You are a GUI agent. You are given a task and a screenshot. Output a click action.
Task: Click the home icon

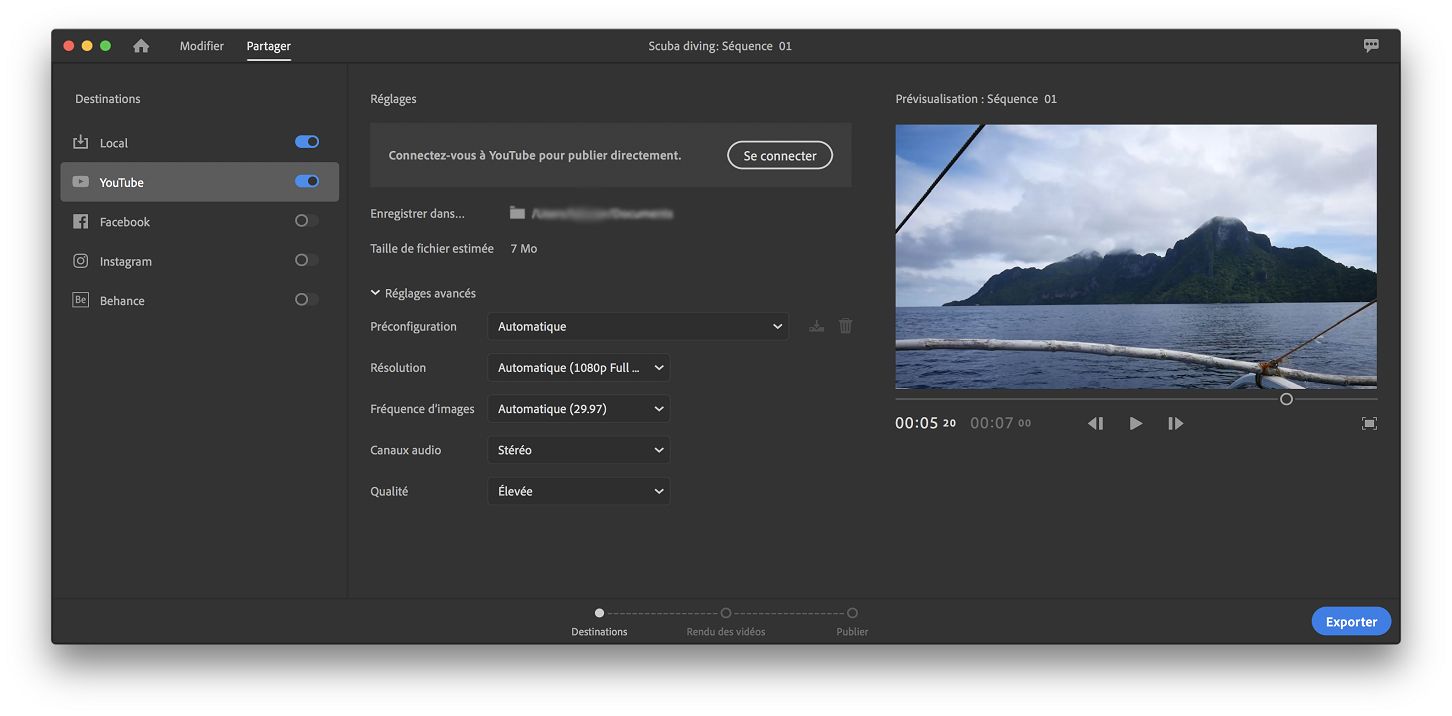pos(140,45)
